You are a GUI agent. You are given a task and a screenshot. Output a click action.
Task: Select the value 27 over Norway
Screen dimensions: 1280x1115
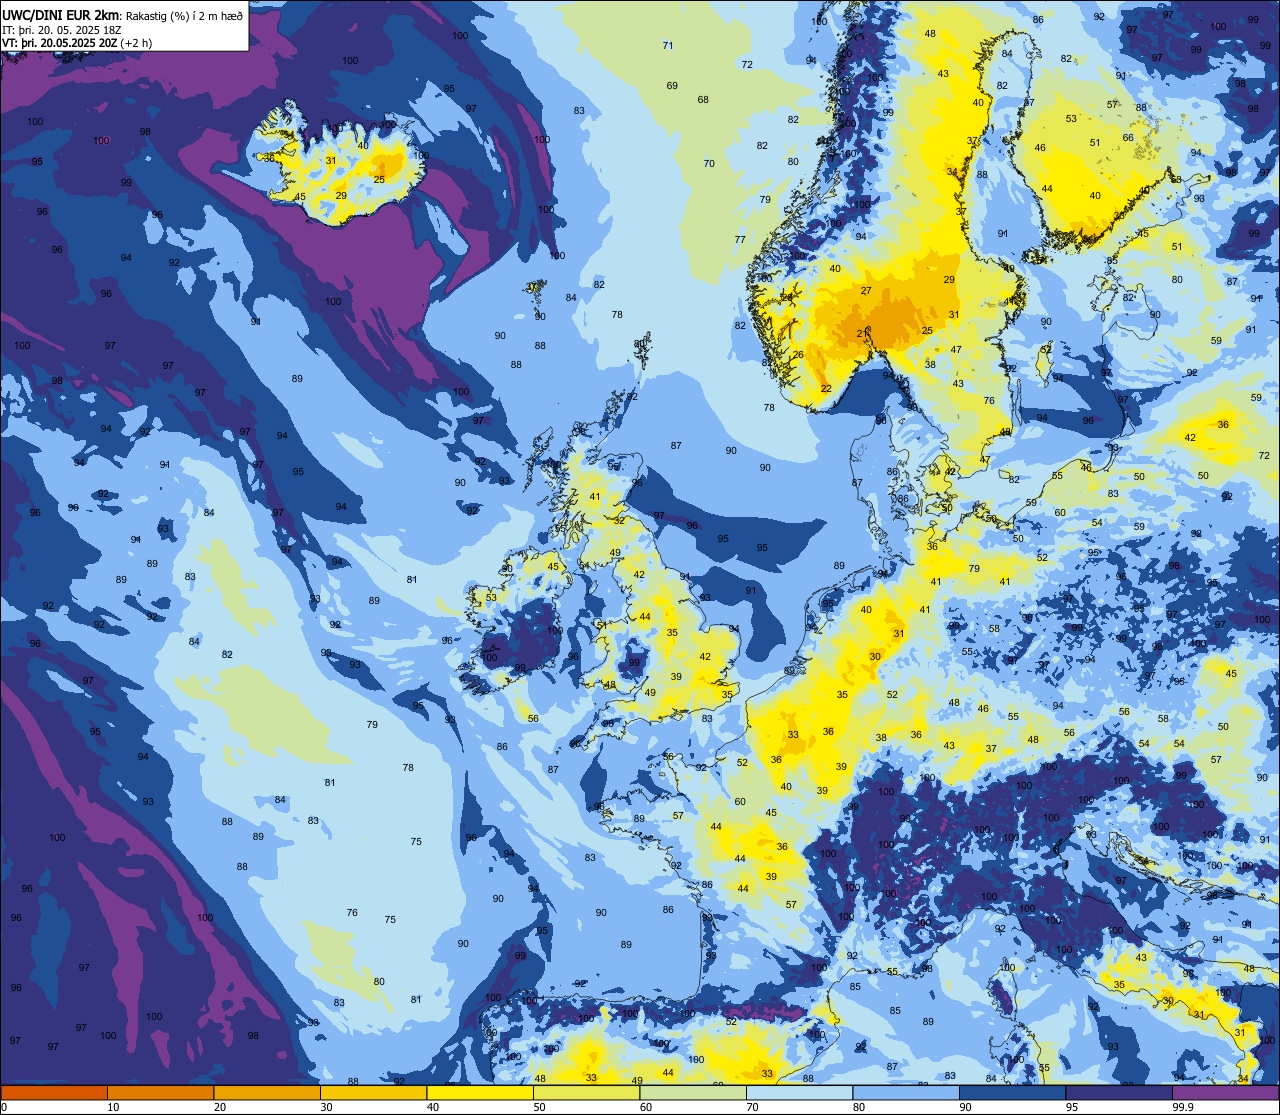click(x=866, y=292)
